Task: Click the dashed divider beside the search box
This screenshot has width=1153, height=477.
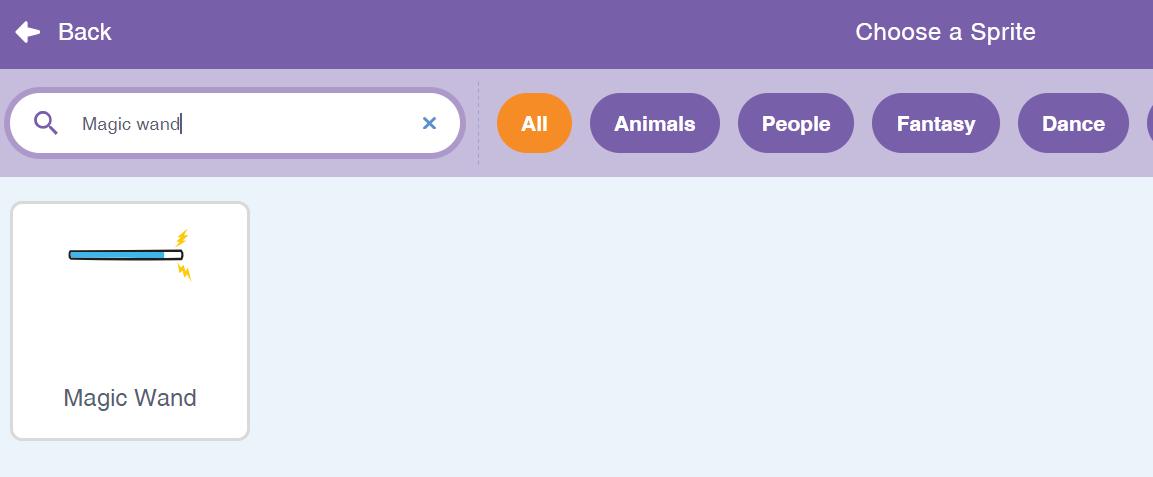Action: 478,123
